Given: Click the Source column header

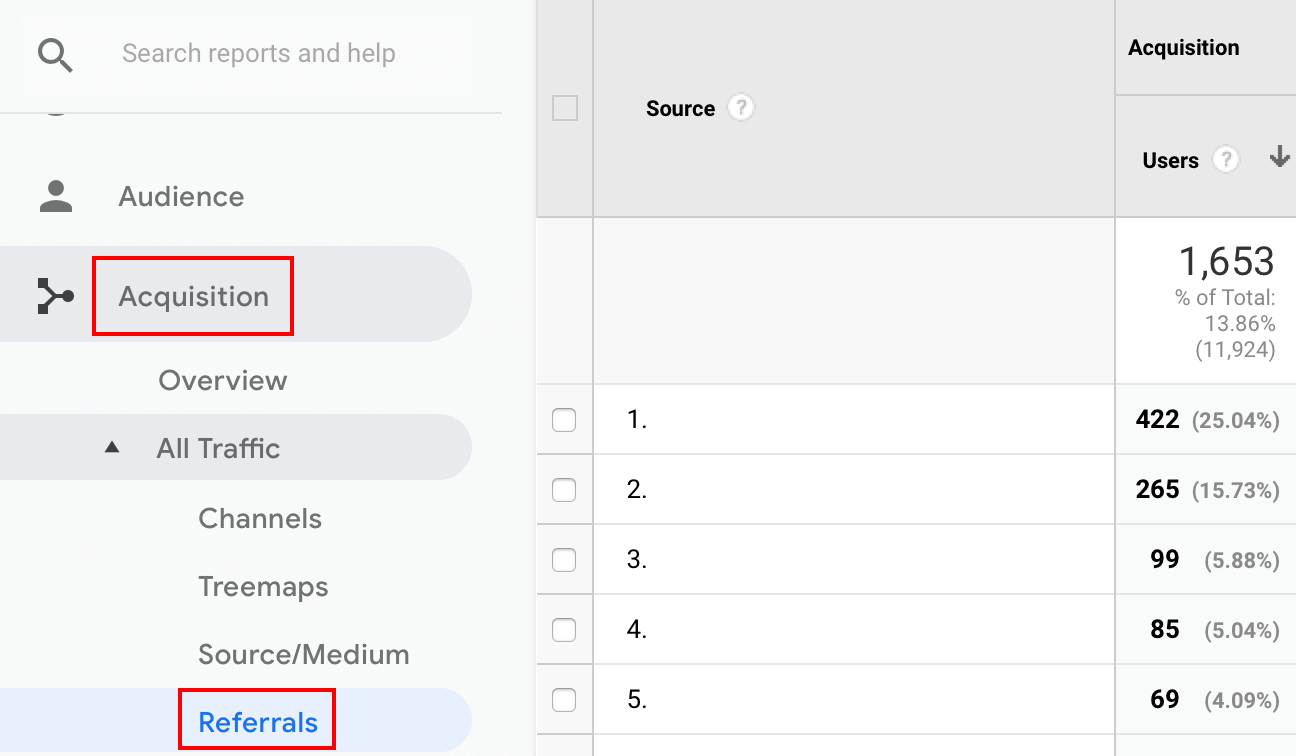Looking at the screenshot, I should tap(680, 109).
